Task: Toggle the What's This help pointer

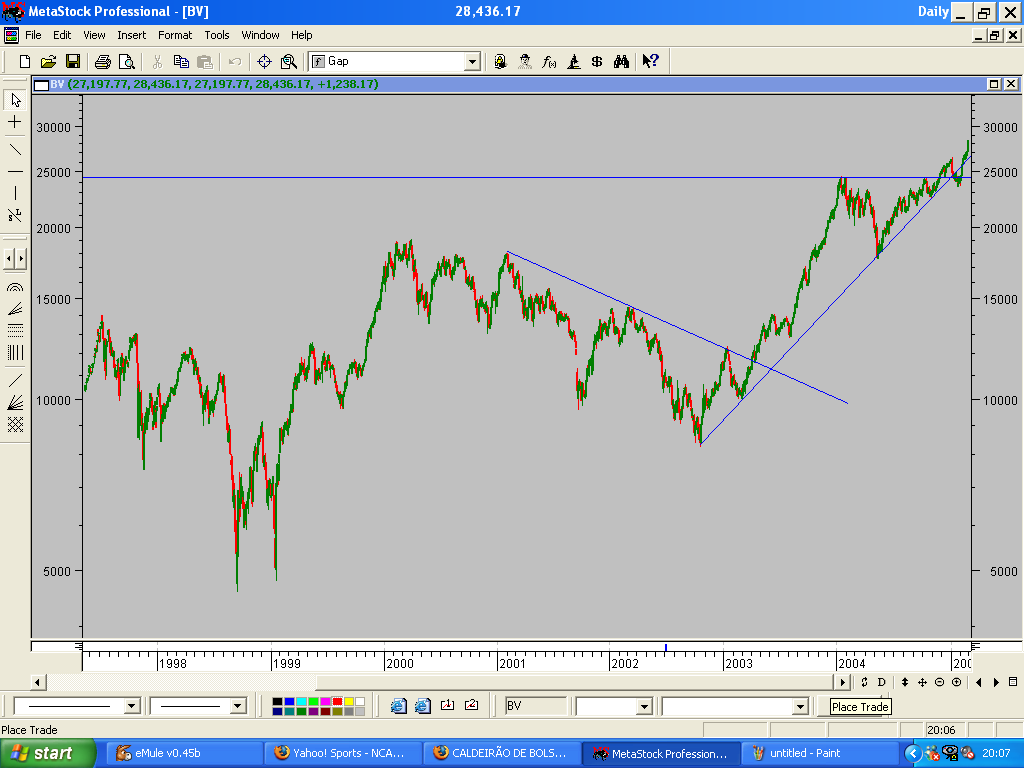Action: coord(648,61)
